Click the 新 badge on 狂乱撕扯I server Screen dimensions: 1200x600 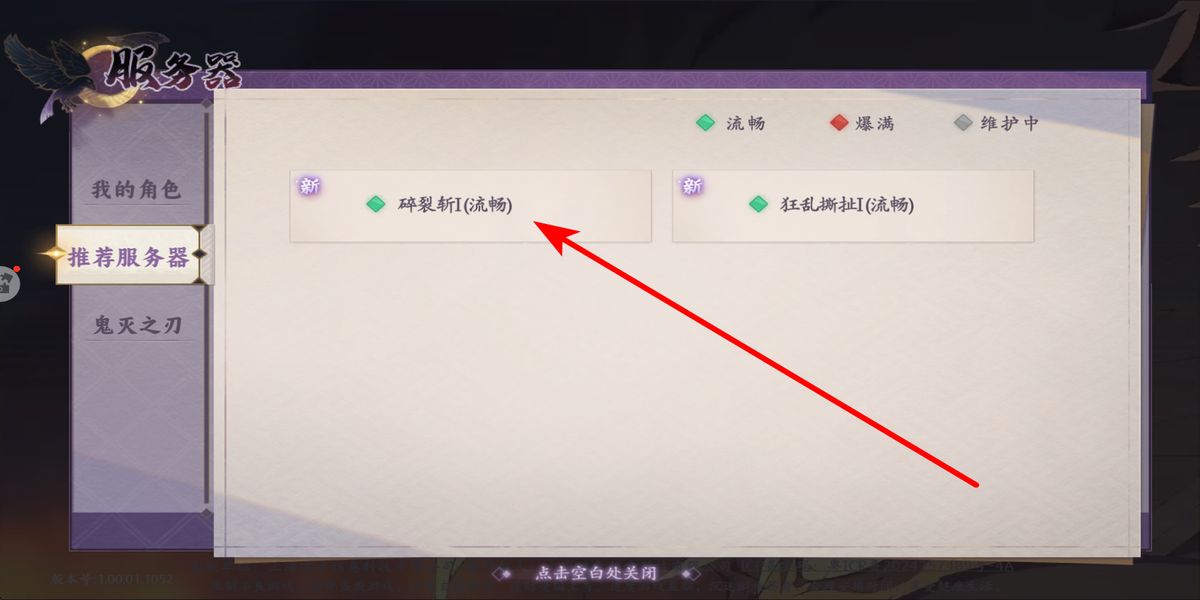click(x=691, y=185)
